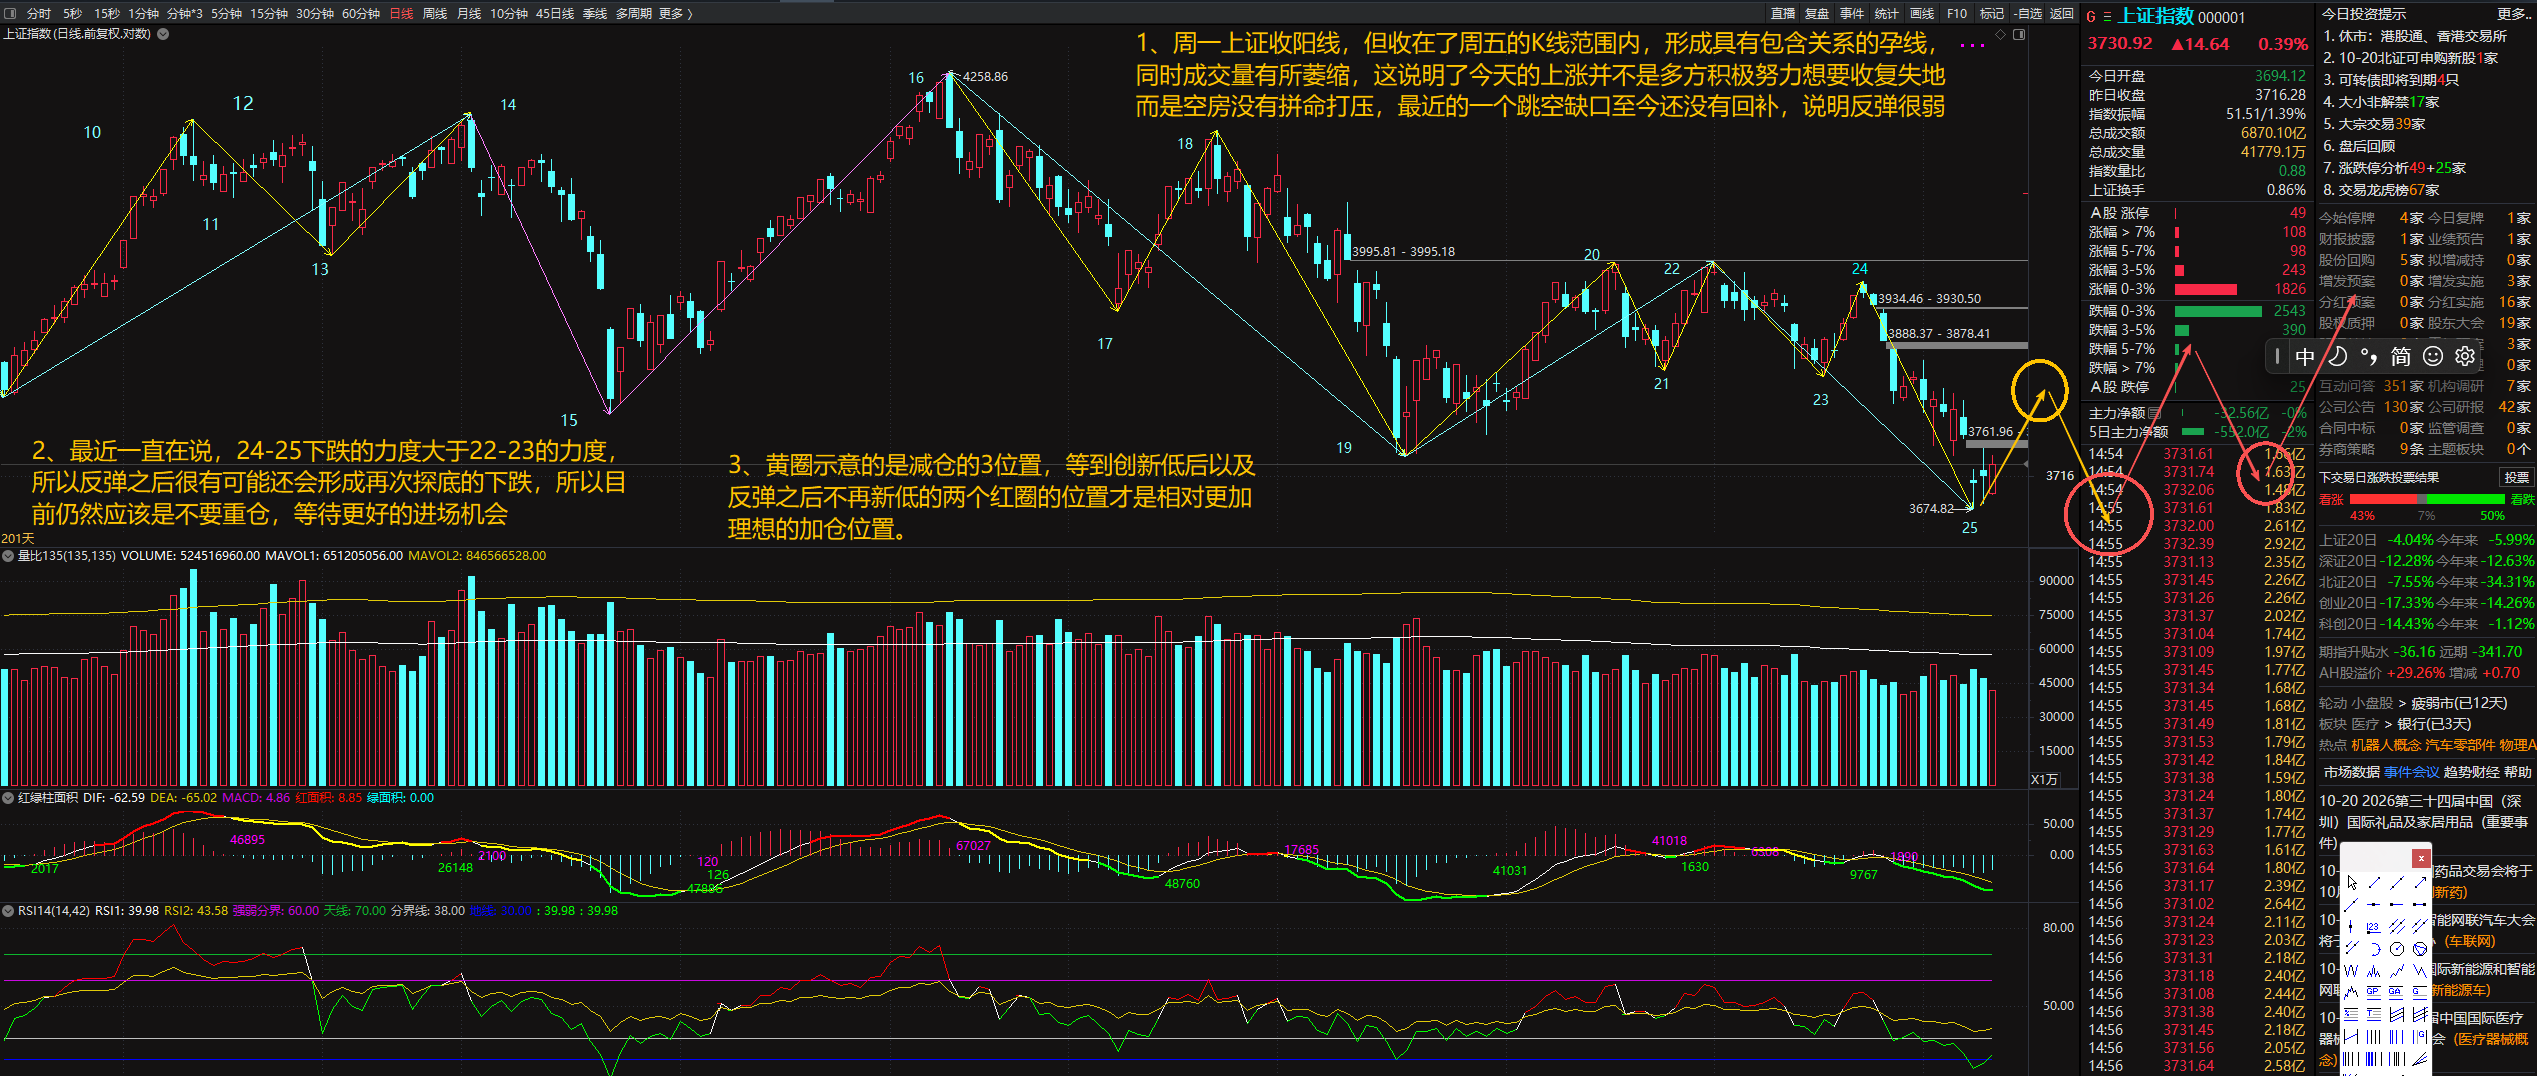2537x1076 pixels.
Task: Switch to the 60分钟 period tab
Action: pyautogui.click(x=361, y=13)
